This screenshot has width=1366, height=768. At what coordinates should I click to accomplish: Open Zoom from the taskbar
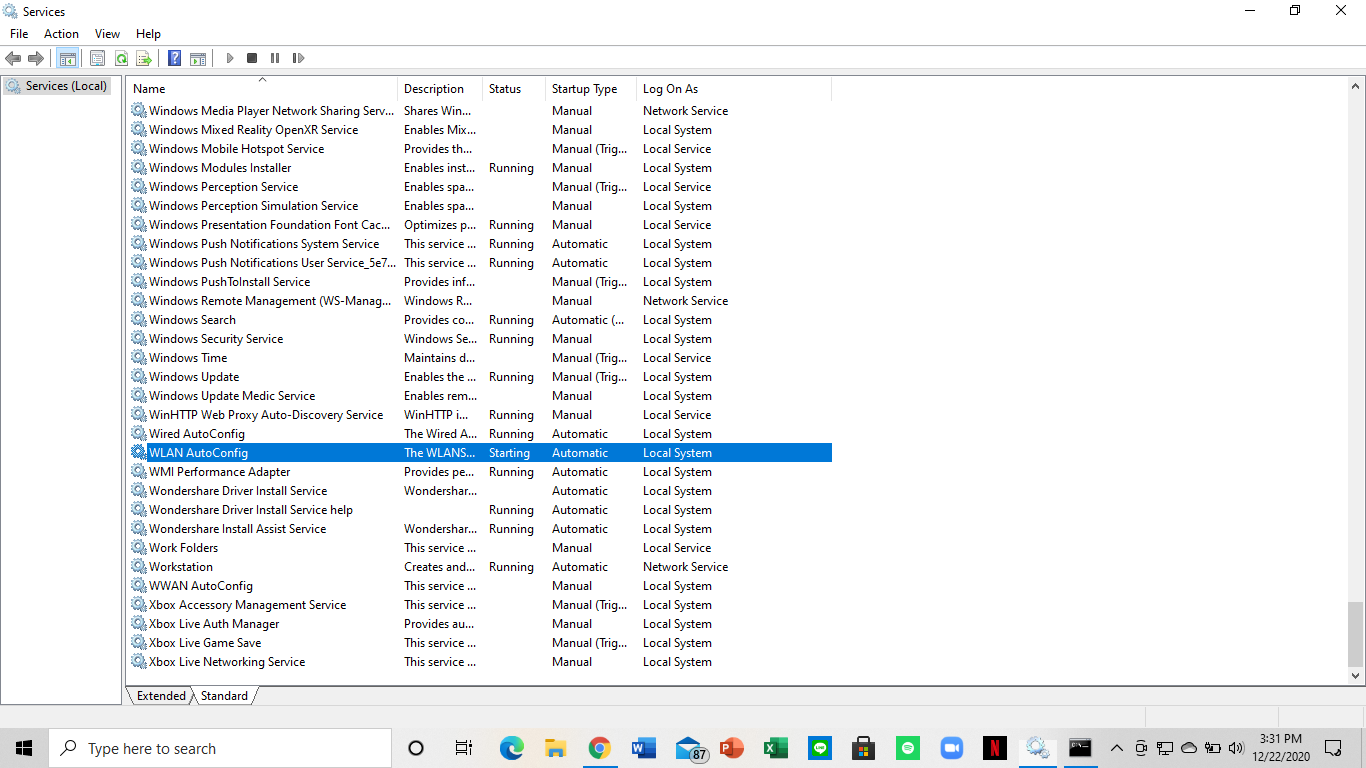point(950,748)
